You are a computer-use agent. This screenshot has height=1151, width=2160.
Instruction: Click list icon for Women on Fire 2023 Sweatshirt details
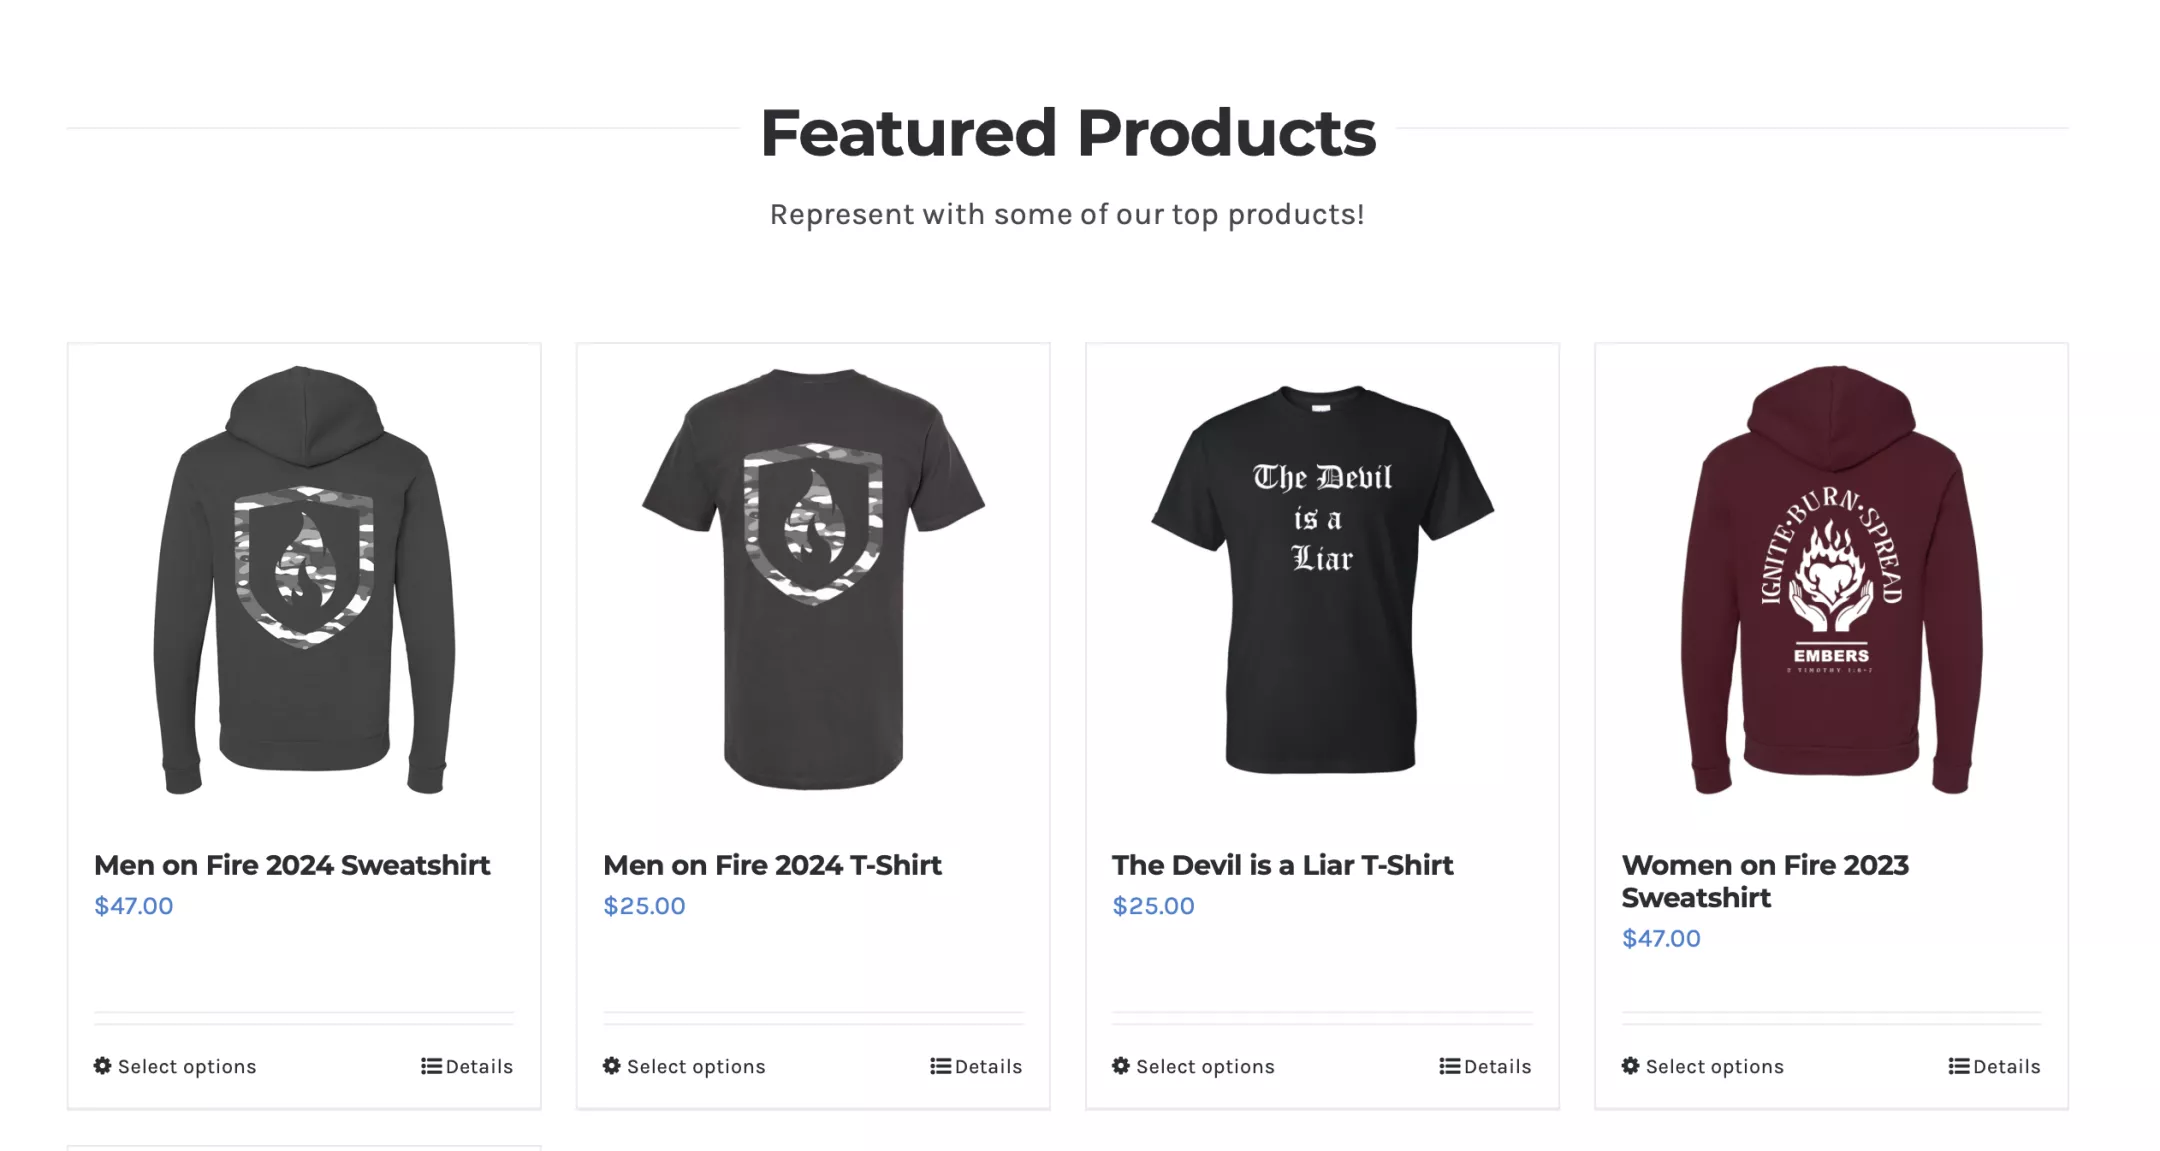coord(1958,1066)
